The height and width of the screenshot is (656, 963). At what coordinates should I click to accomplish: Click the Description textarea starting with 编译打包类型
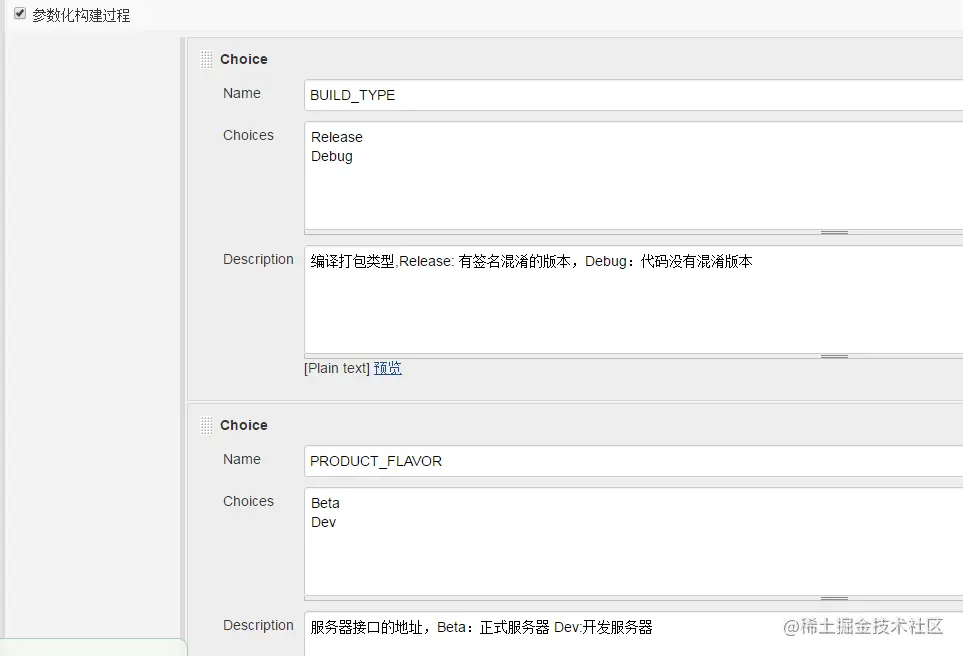click(x=633, y=300)
